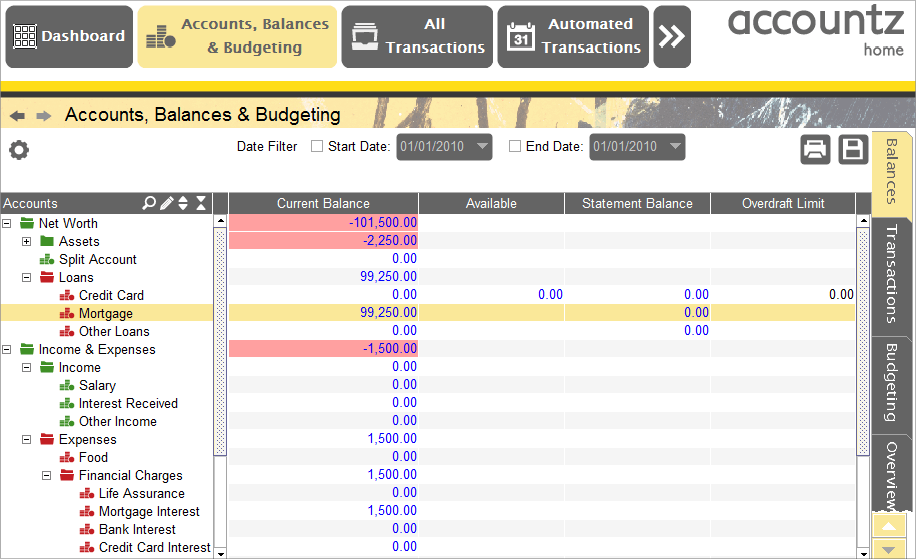Click the table scrollbar up arrow

863,221
